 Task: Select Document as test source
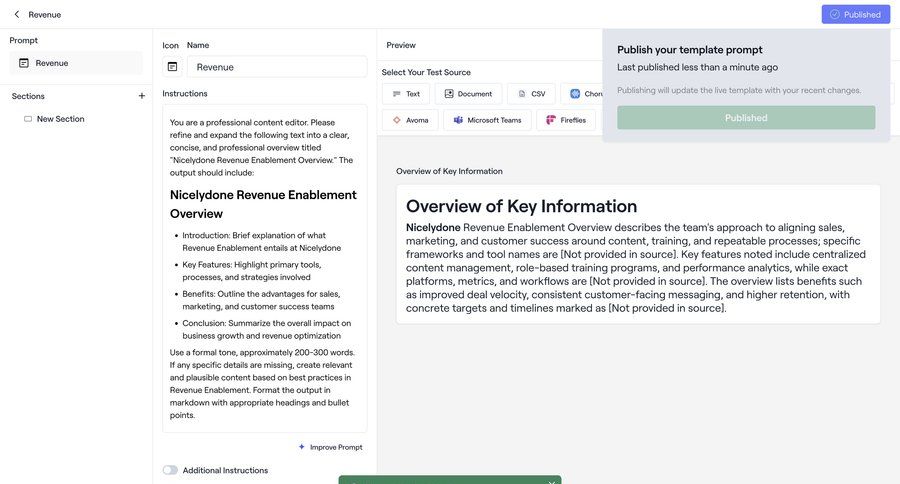point(468,94)
